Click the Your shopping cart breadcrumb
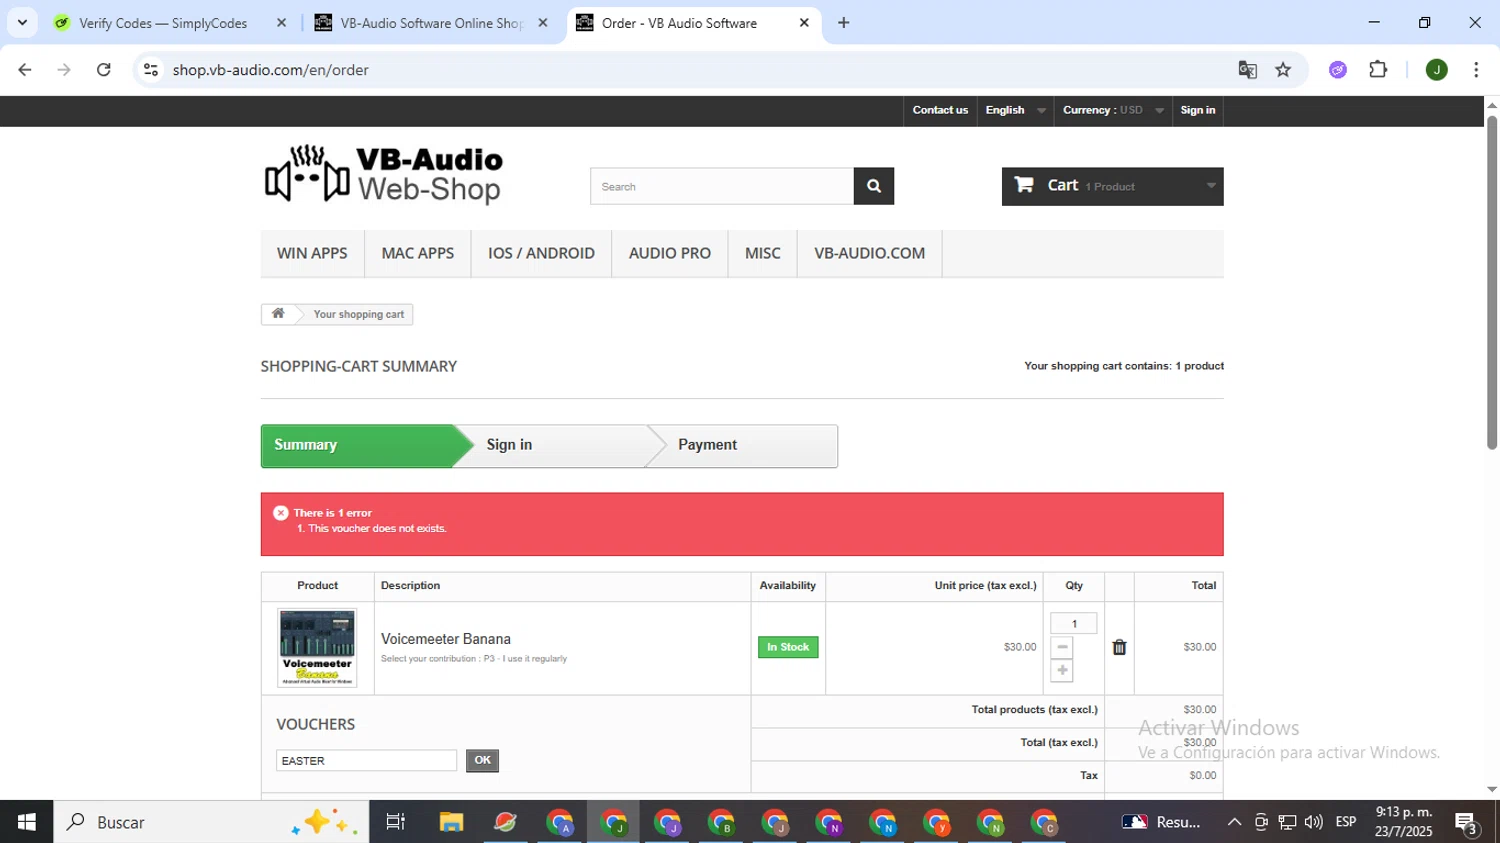The height and width of the screenshot is (843, 1500). click(358, 314)
